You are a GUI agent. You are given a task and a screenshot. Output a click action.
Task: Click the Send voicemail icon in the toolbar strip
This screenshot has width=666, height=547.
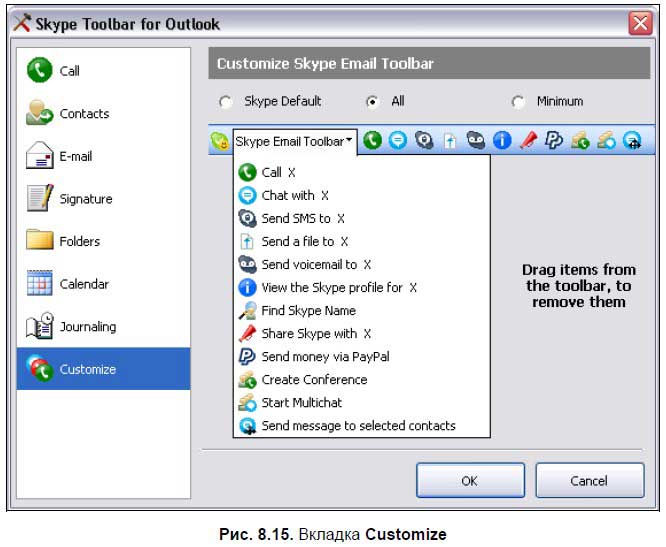(476, 142)
